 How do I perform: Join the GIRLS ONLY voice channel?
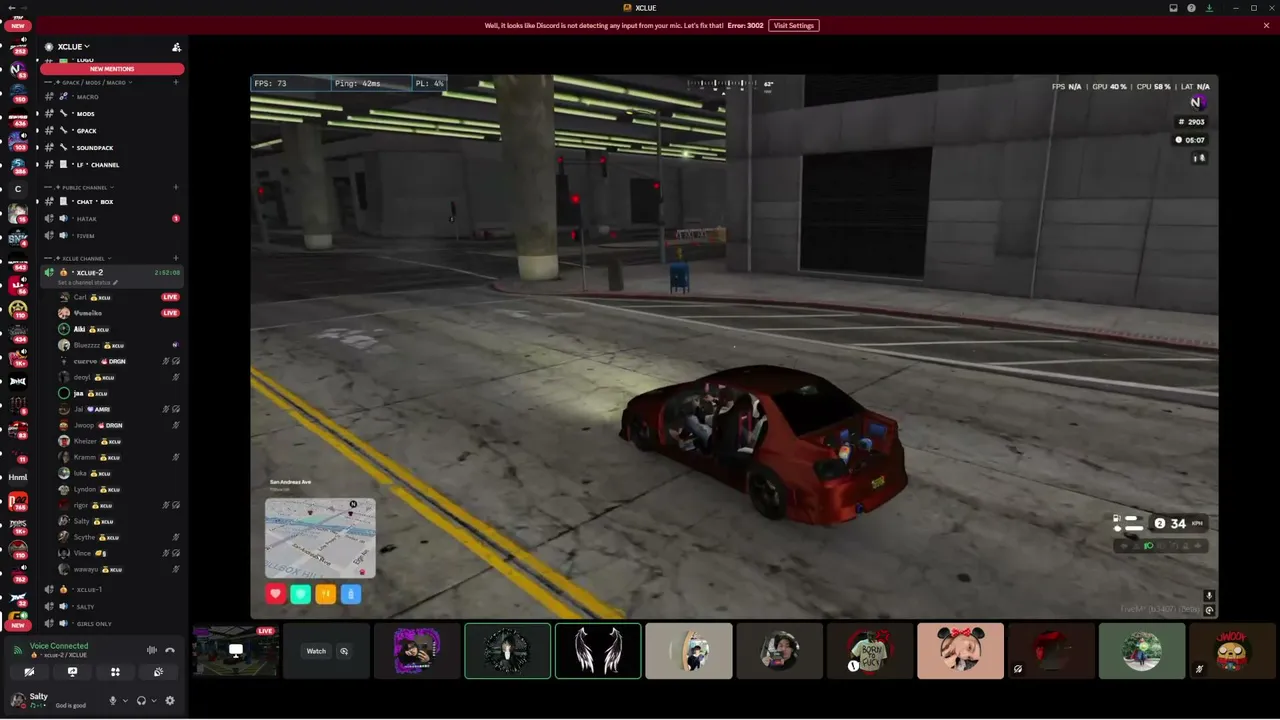pyautogui.click(x=112, y=624)
